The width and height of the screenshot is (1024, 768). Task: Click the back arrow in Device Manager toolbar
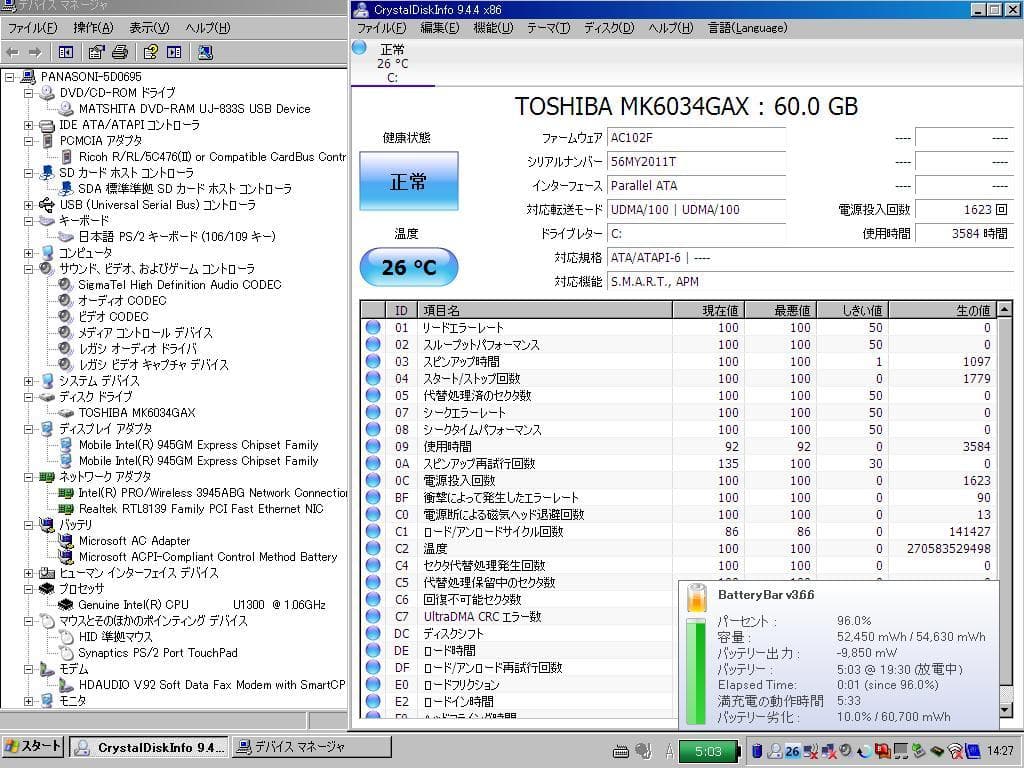tap(12, 52)
